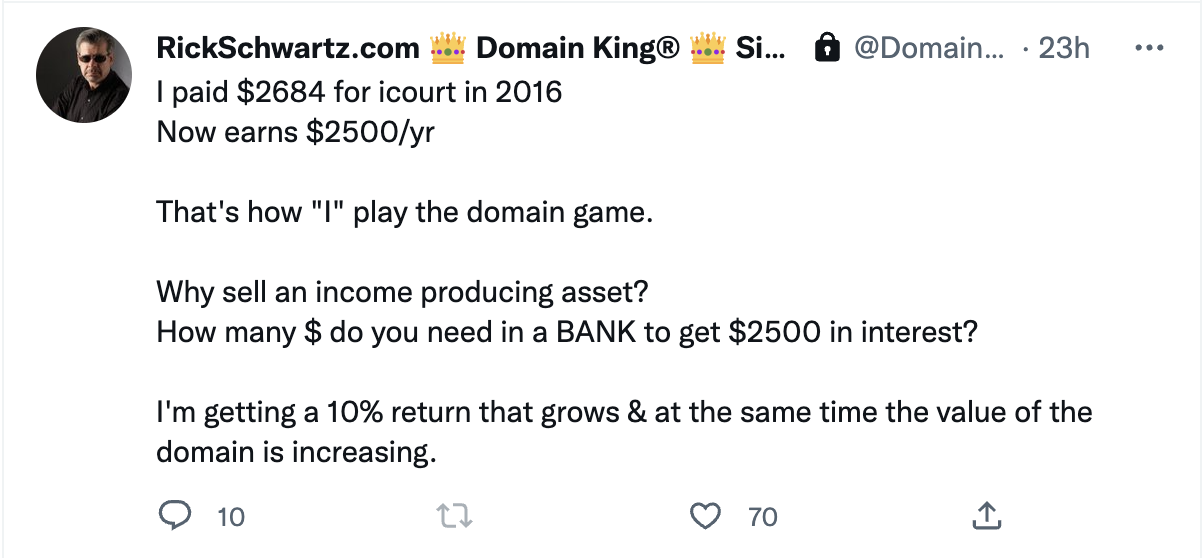Open Rick Schwartz's profile picture
The height and width of the screenshot is (558, 1204).
tap(84, 75)
